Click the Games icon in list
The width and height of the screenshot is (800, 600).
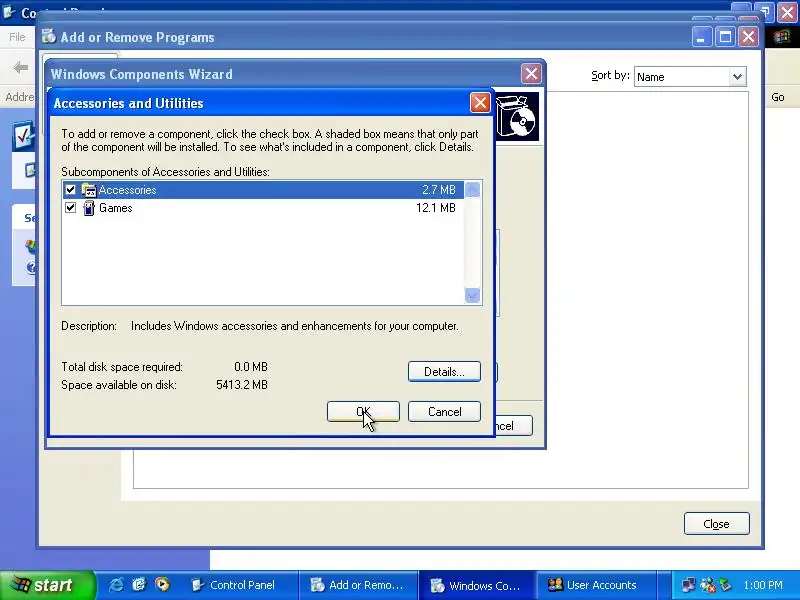[x=89, y=208]
